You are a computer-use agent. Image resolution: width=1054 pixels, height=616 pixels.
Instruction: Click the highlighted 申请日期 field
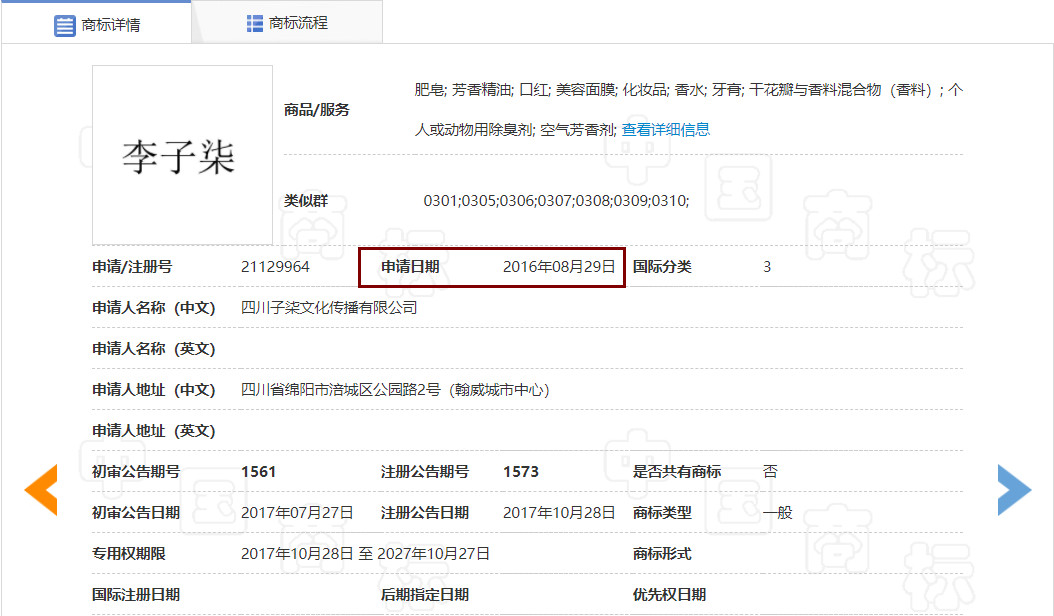coord(492,267)
